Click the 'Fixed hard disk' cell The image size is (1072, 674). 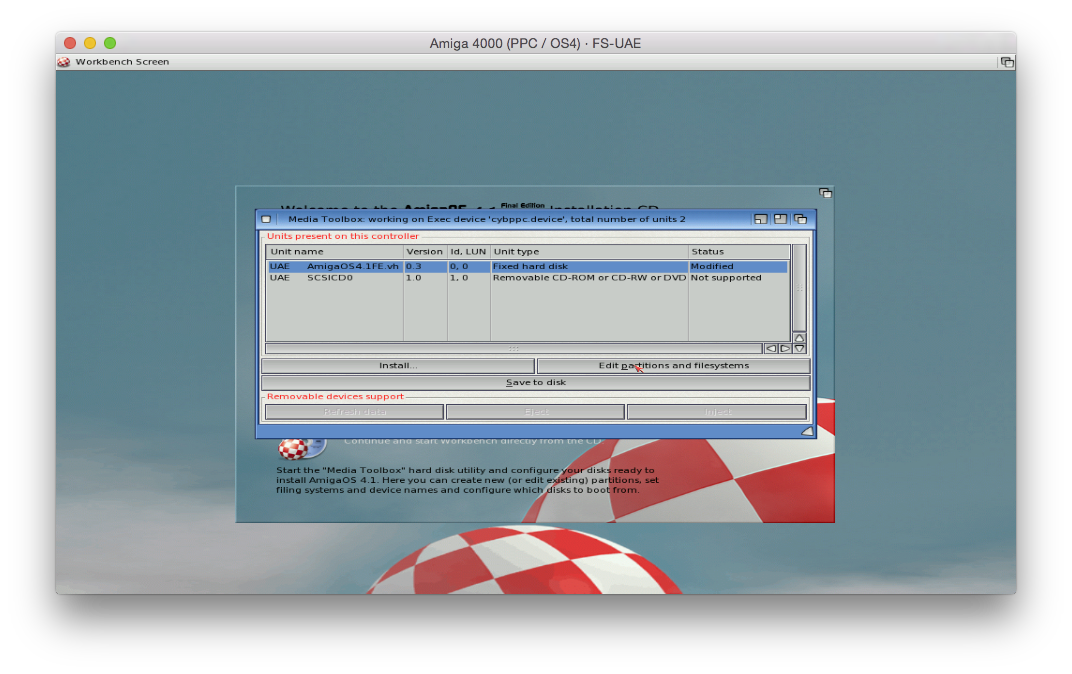[531, 267]
